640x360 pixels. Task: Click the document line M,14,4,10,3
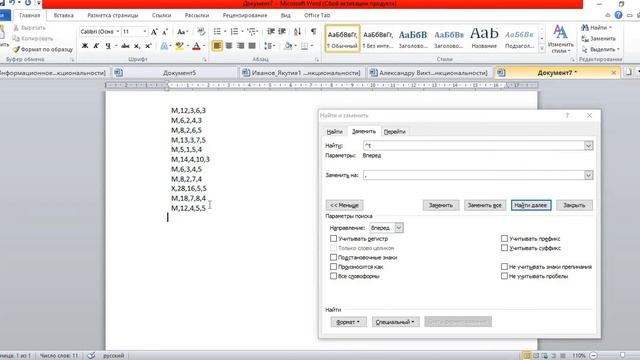[x=190, y=159]
